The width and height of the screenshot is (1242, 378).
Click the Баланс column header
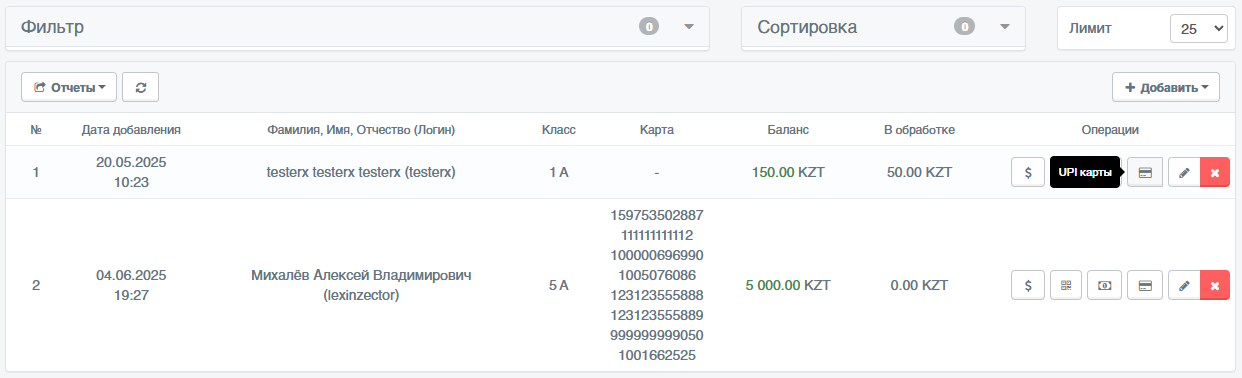click(x=788, y=129)
